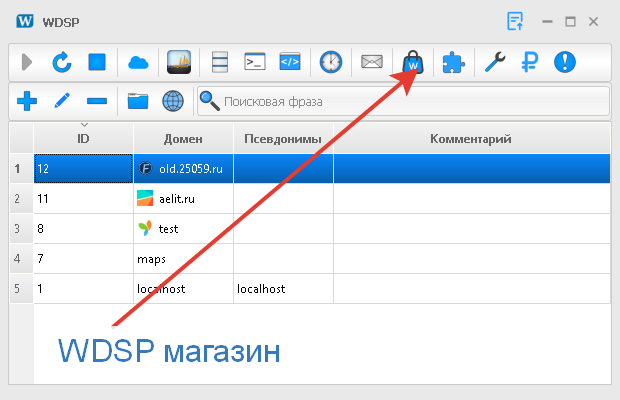Remove site with the minus icon
Viewport: 620px width, 400px height.
pyautogui.click(x=97, y=101)
